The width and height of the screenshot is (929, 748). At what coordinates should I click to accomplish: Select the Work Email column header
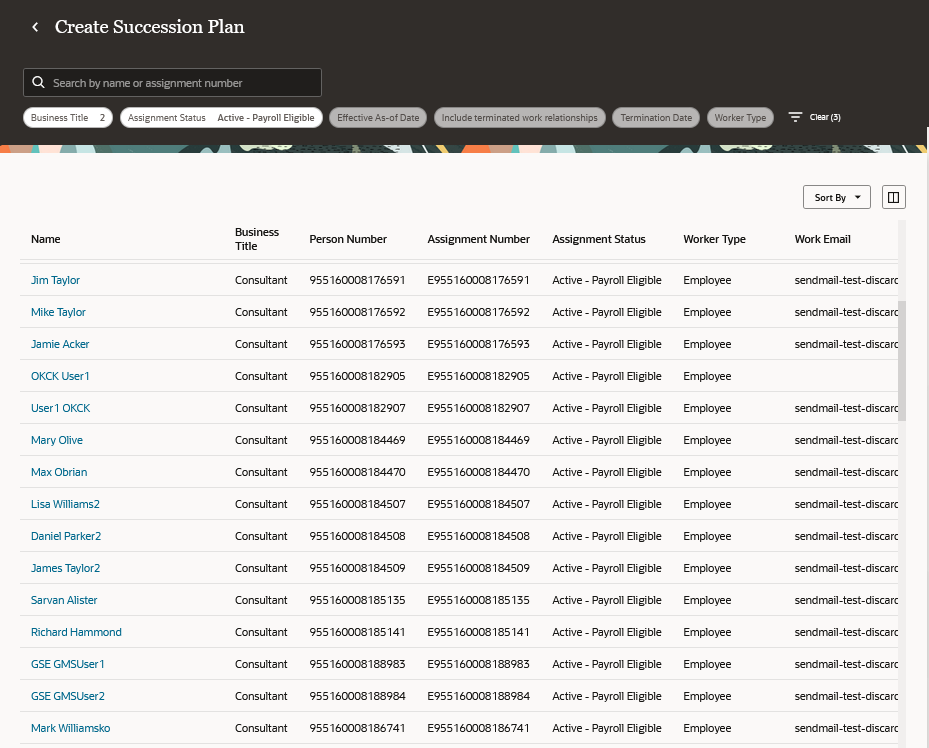tap(822, 239)
